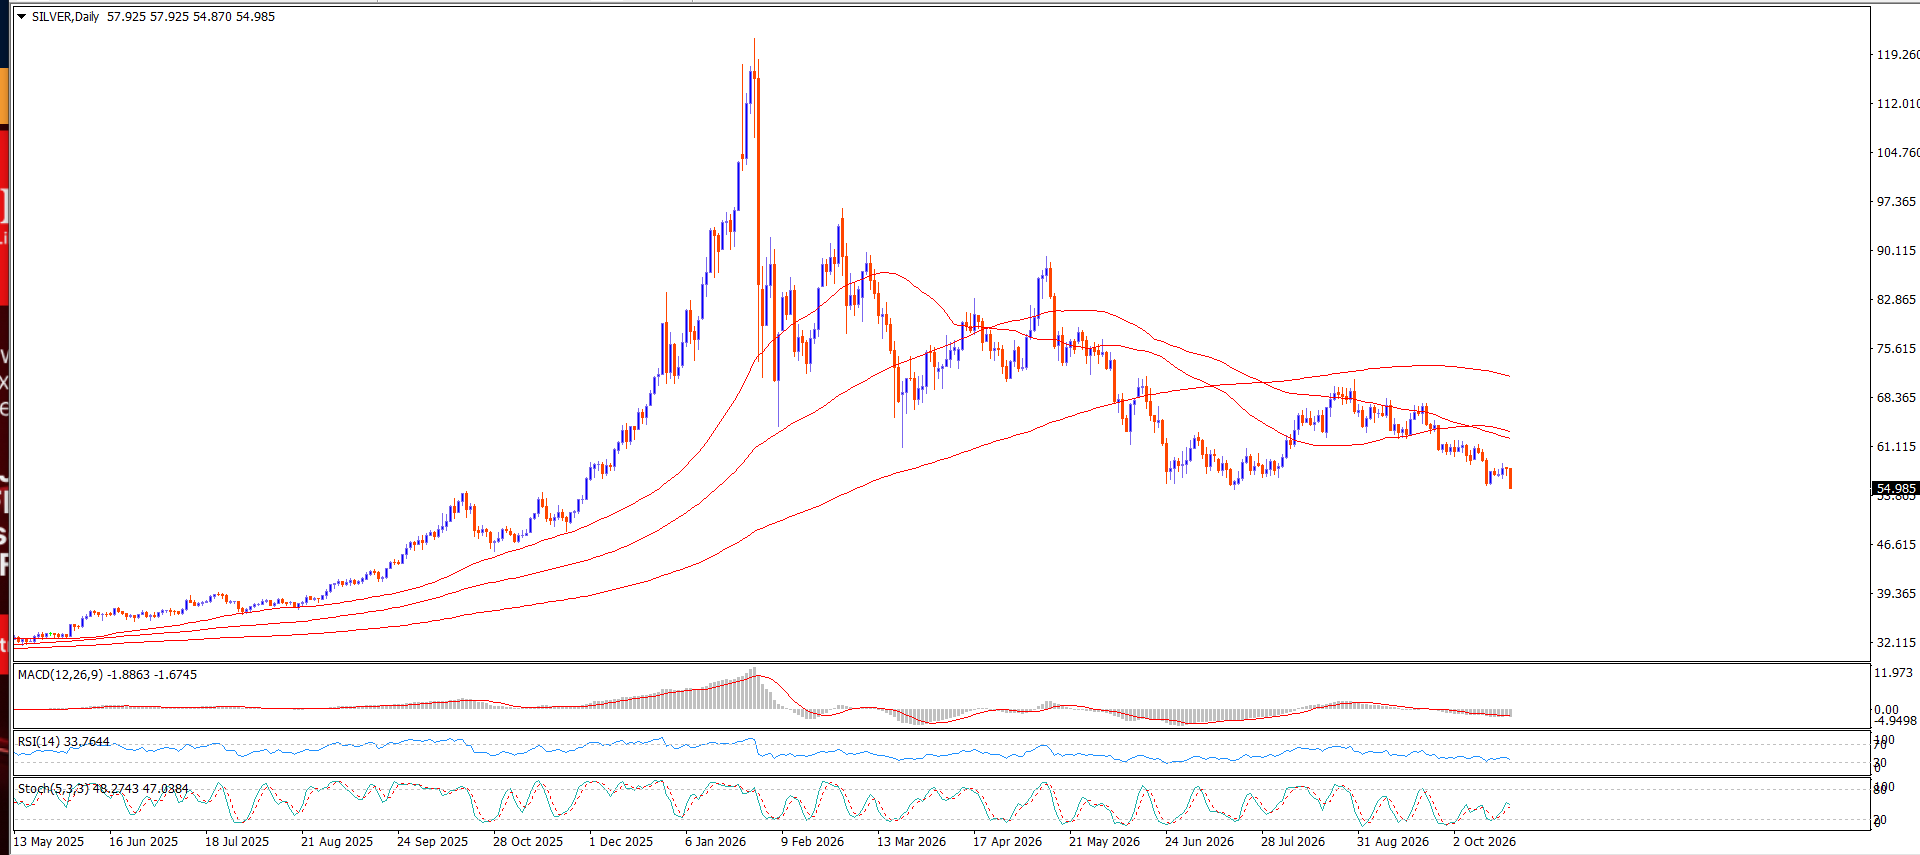The image size is (1920, 855).
Task: Click the 28 Oct 2025 date label
Action: pyautogui.click(x=528, y=842)
